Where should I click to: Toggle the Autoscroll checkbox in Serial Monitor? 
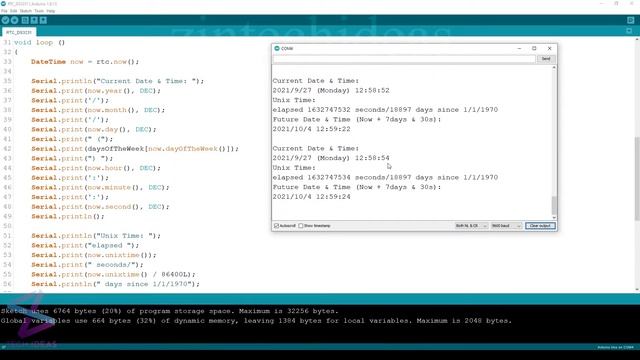(276, 226)
